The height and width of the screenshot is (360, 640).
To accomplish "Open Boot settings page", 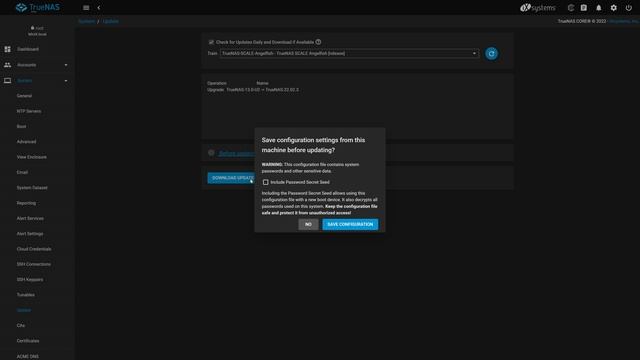I will pos(21,127).
